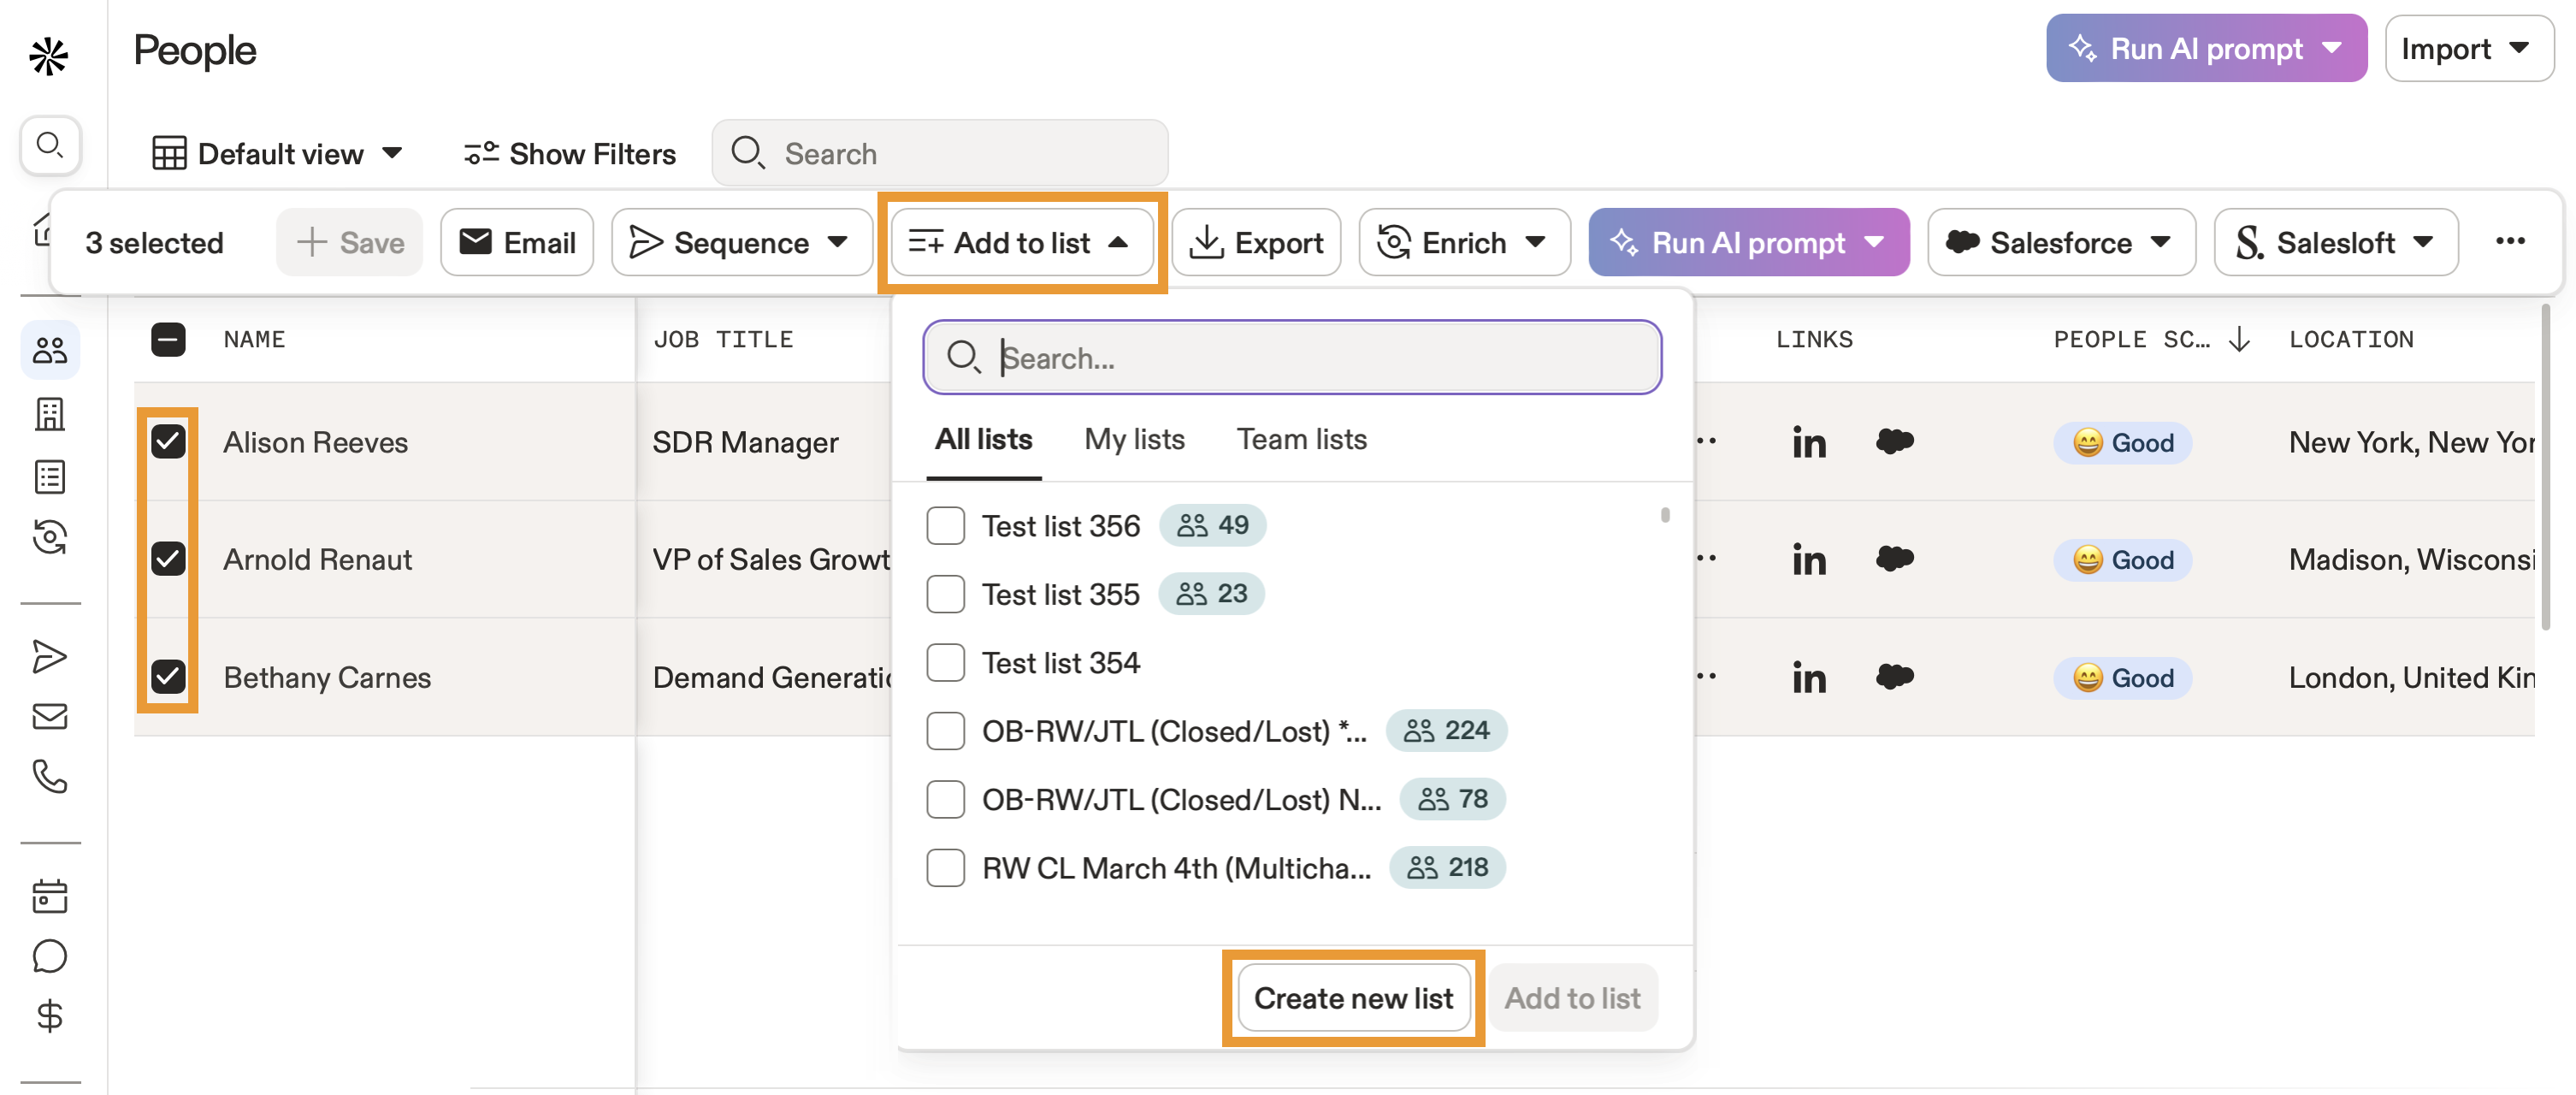Viewport: 2576px width, 1095px height.
Task: Open the People icon in sidebar
Action: point(49,351)
